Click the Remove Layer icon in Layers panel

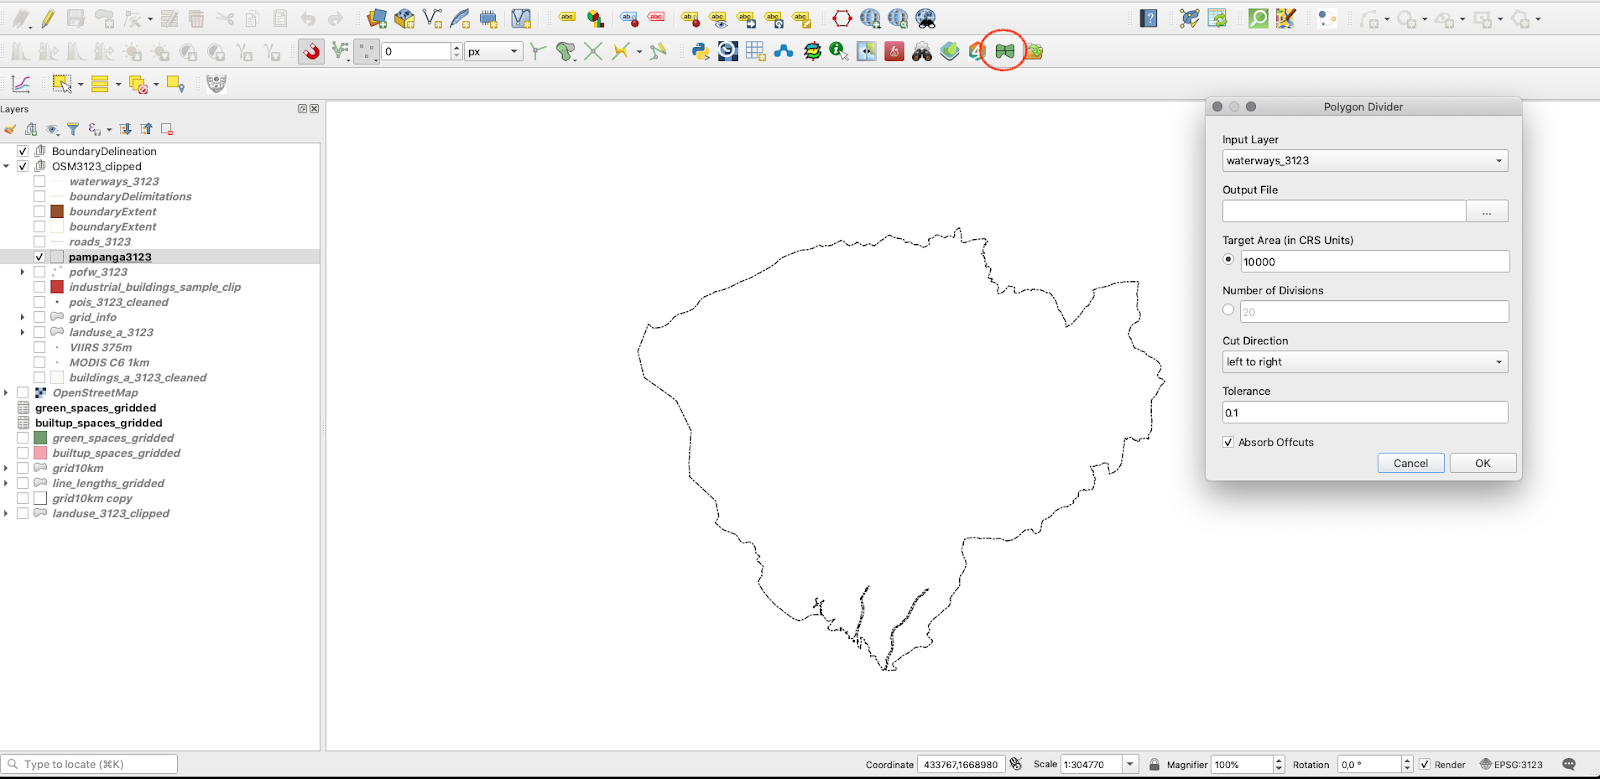pyautogui.click(x=167, y=129)
